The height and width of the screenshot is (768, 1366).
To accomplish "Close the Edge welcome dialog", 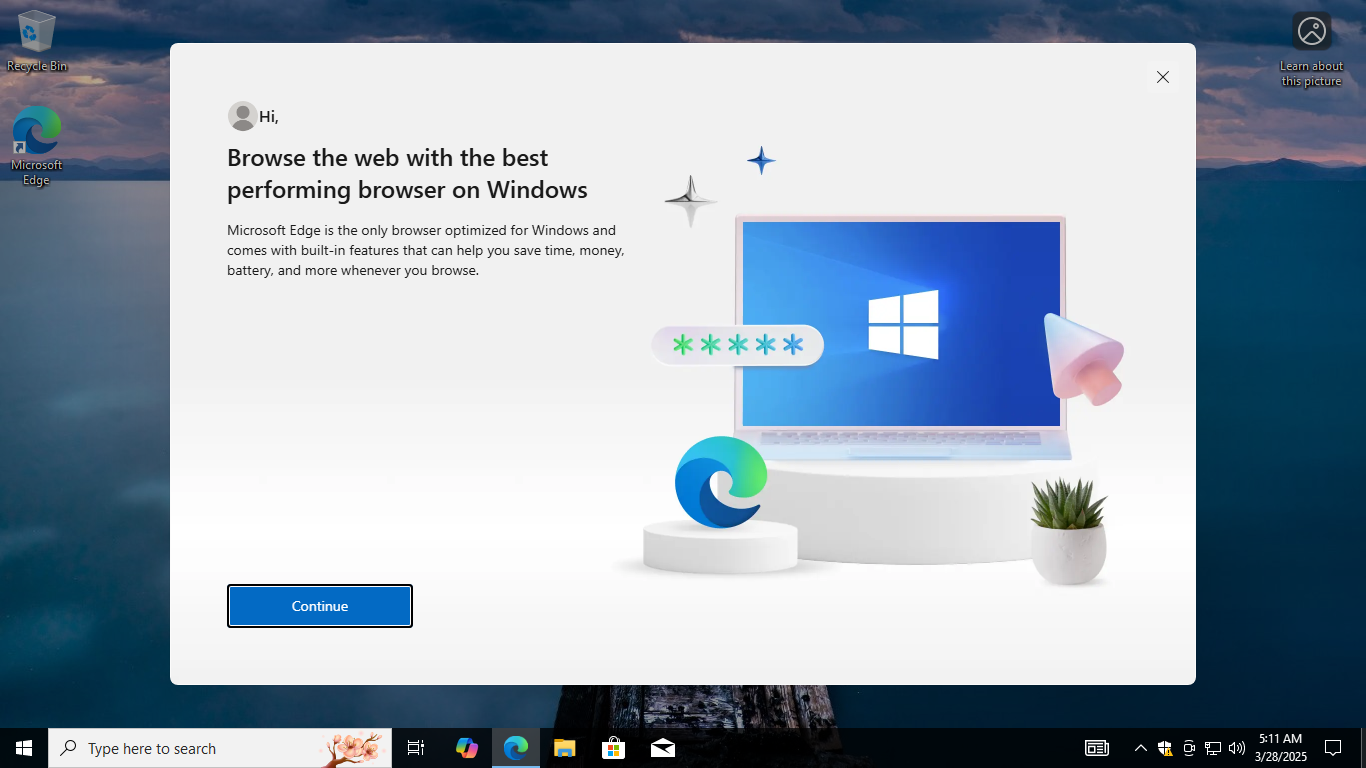I will [1162, 77].
